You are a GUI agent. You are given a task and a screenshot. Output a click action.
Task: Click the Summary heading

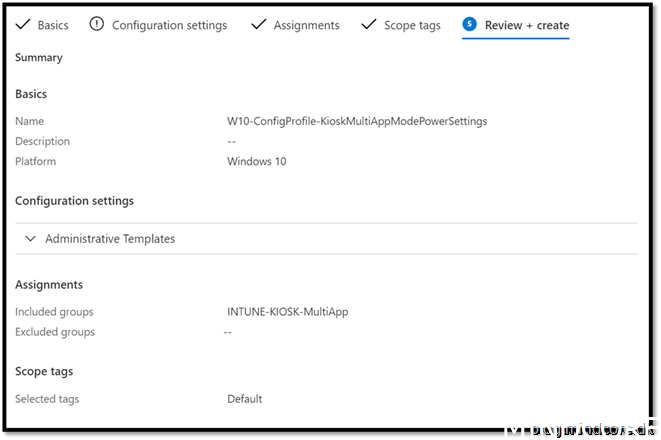coord(39,58)
